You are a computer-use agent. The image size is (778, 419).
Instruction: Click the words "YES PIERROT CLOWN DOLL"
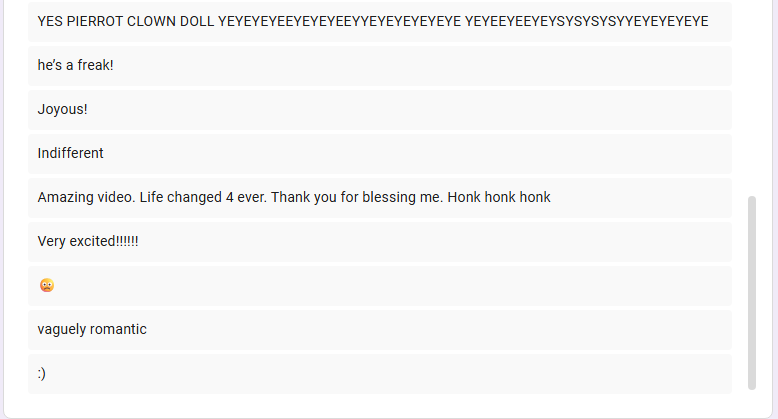click(x=126, y=21)
